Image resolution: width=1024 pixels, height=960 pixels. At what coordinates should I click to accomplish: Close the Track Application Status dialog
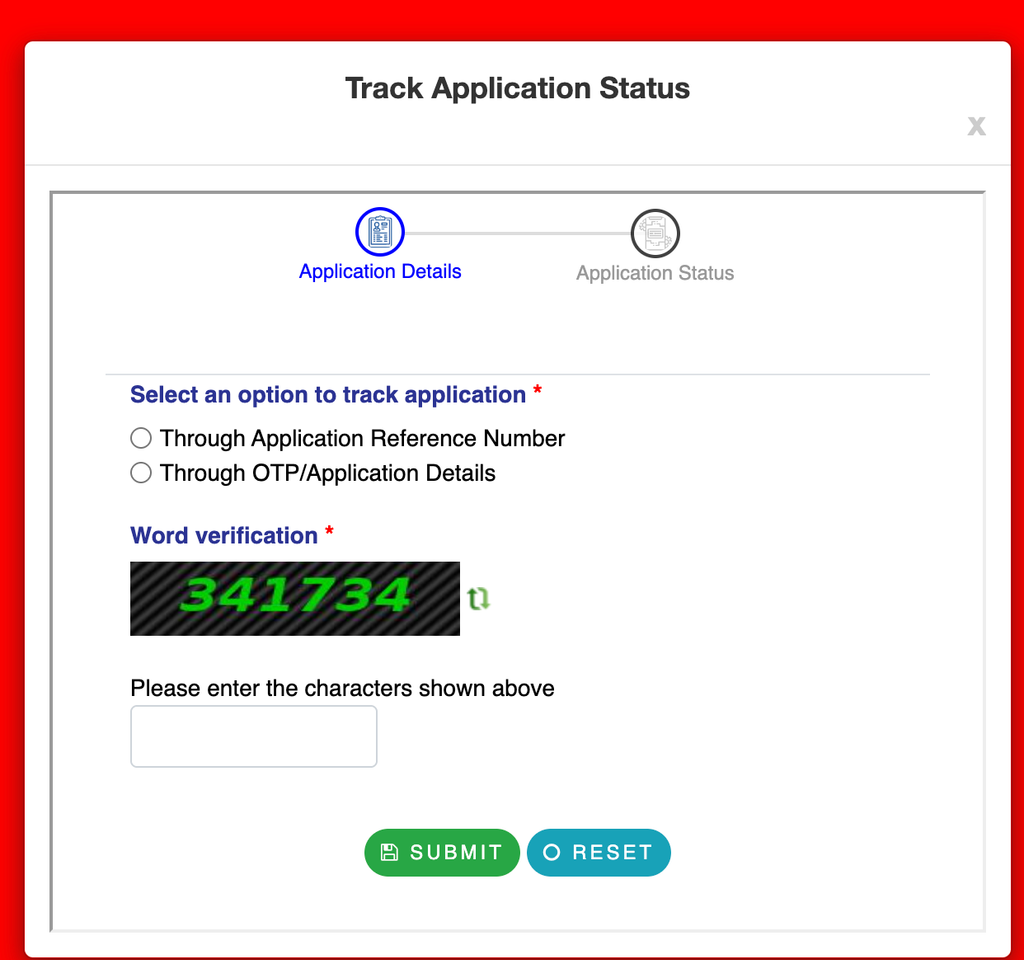976,125
